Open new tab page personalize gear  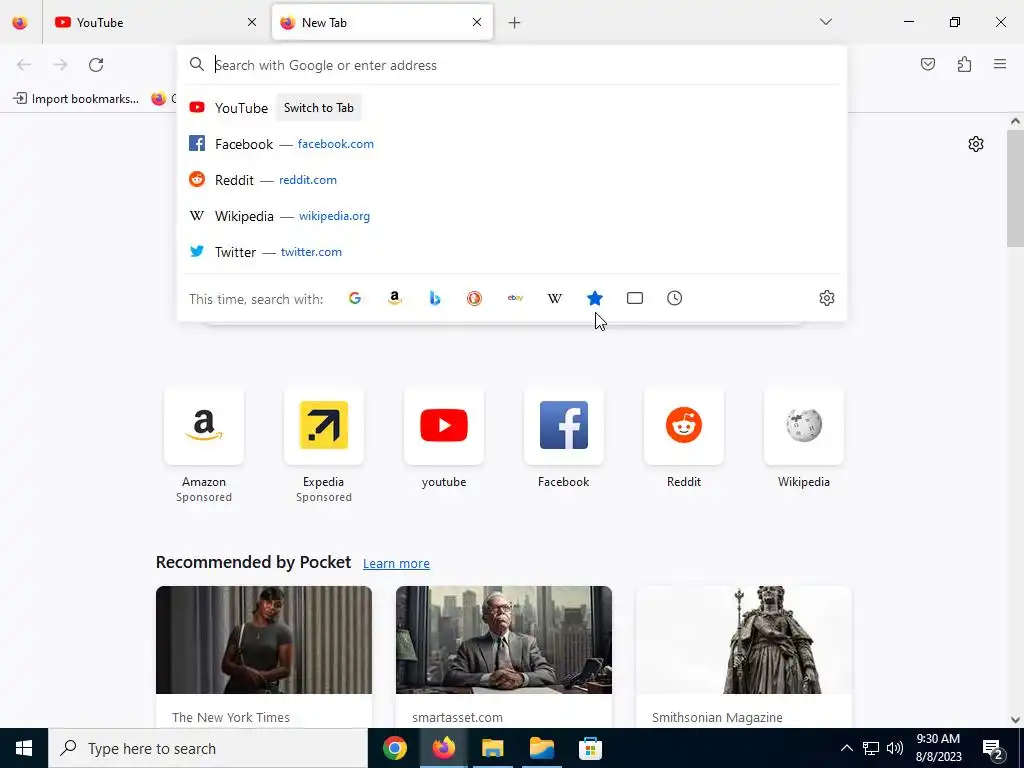pyautogui.click(x=976, y=144)
